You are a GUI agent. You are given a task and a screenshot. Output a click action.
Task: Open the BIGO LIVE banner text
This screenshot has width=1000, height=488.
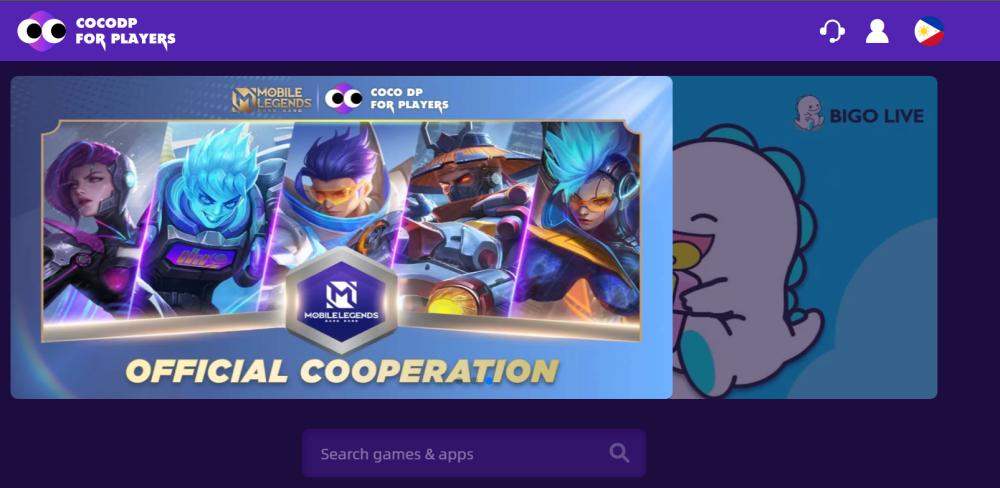tap(876, 116)
